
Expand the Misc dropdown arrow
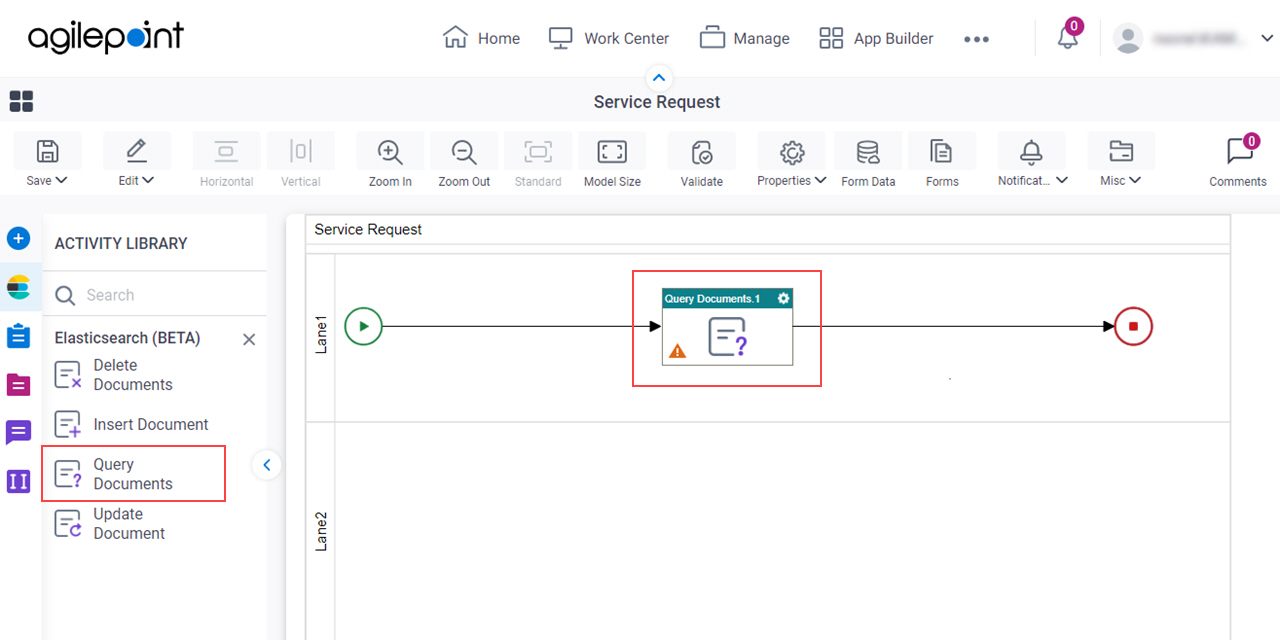pyautogui.click(x=1134, y=181)
